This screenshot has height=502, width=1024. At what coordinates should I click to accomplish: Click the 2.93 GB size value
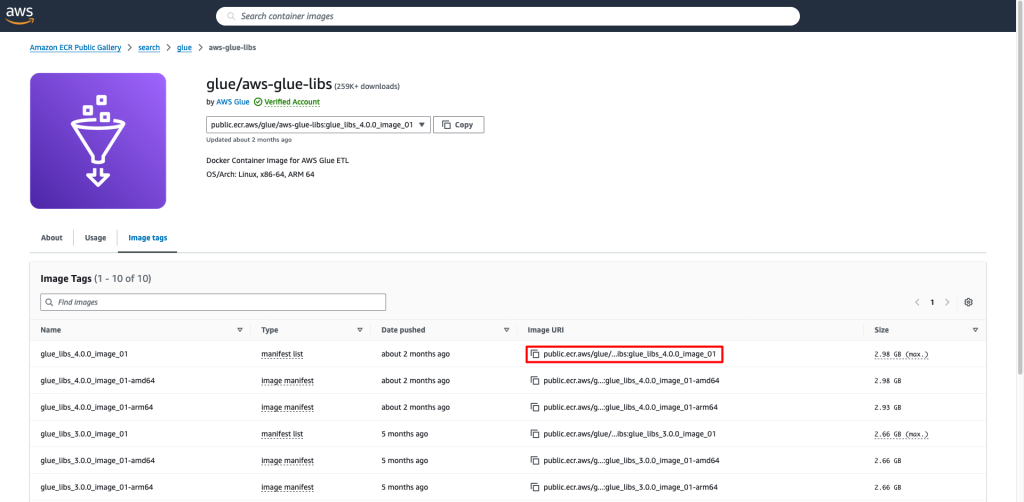click(x=888, y=407)
